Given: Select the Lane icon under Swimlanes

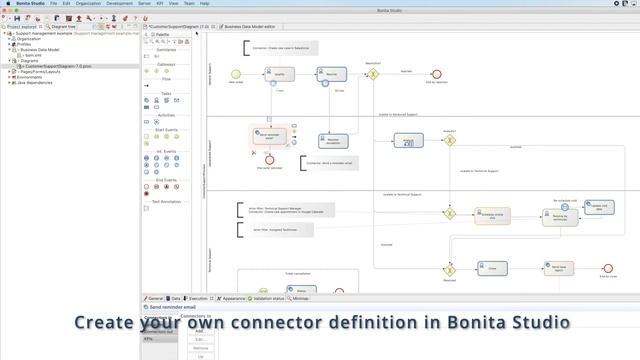Looking at the screenshot, I should [x=156, y=56].
